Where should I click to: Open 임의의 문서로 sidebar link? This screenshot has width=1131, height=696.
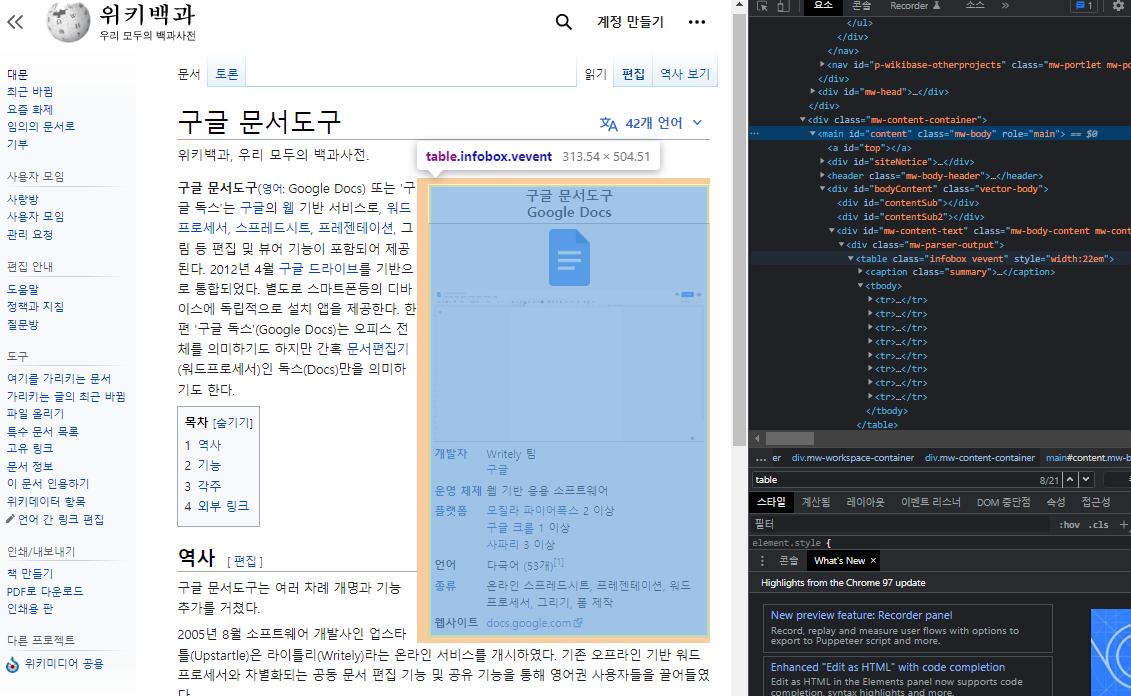pos(40,126)
